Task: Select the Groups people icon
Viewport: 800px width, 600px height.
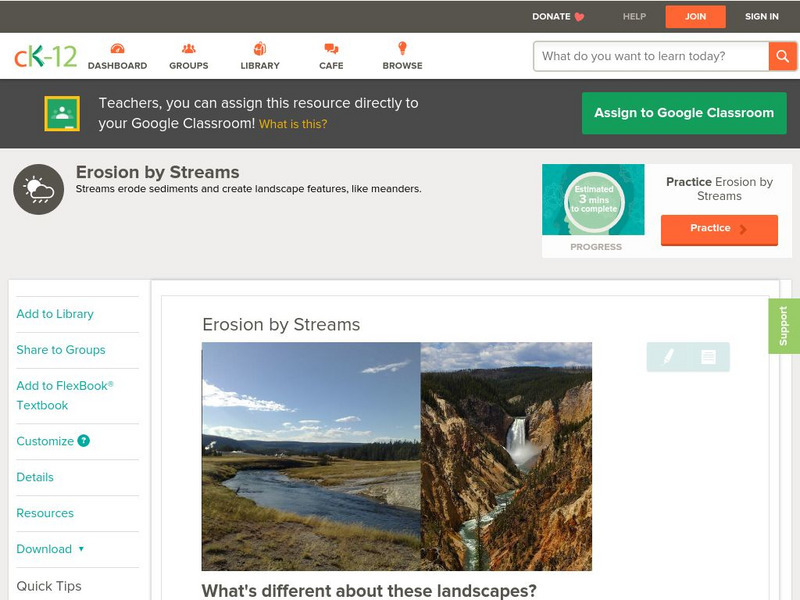Action: pyautogui.click(x=188, y=47)
